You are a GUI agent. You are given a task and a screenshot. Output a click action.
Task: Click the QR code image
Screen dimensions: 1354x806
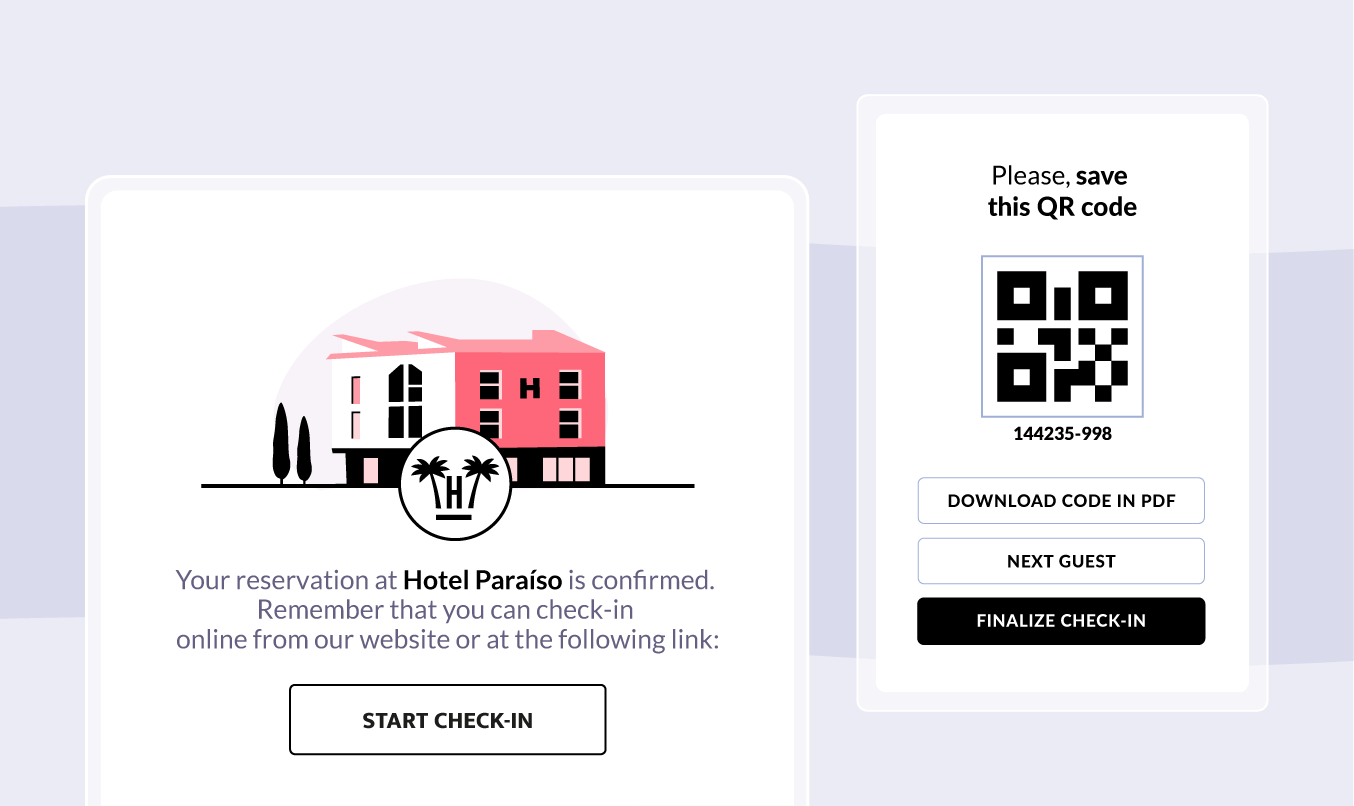coord(1062,336)
